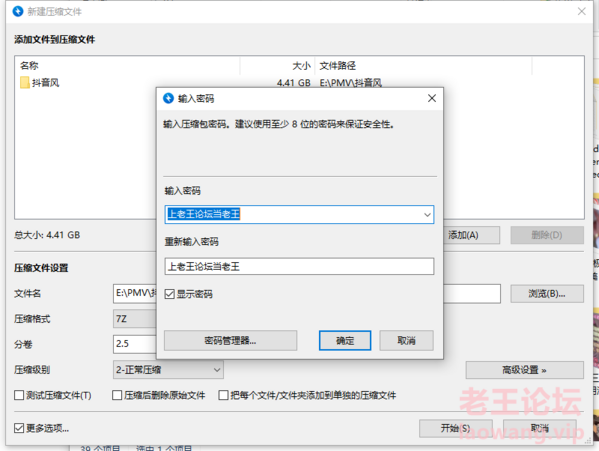Image resolution: width=599 pixels, height=451 pixels.
Task: Sort by 大小 column header
Action: pos(301,66)
